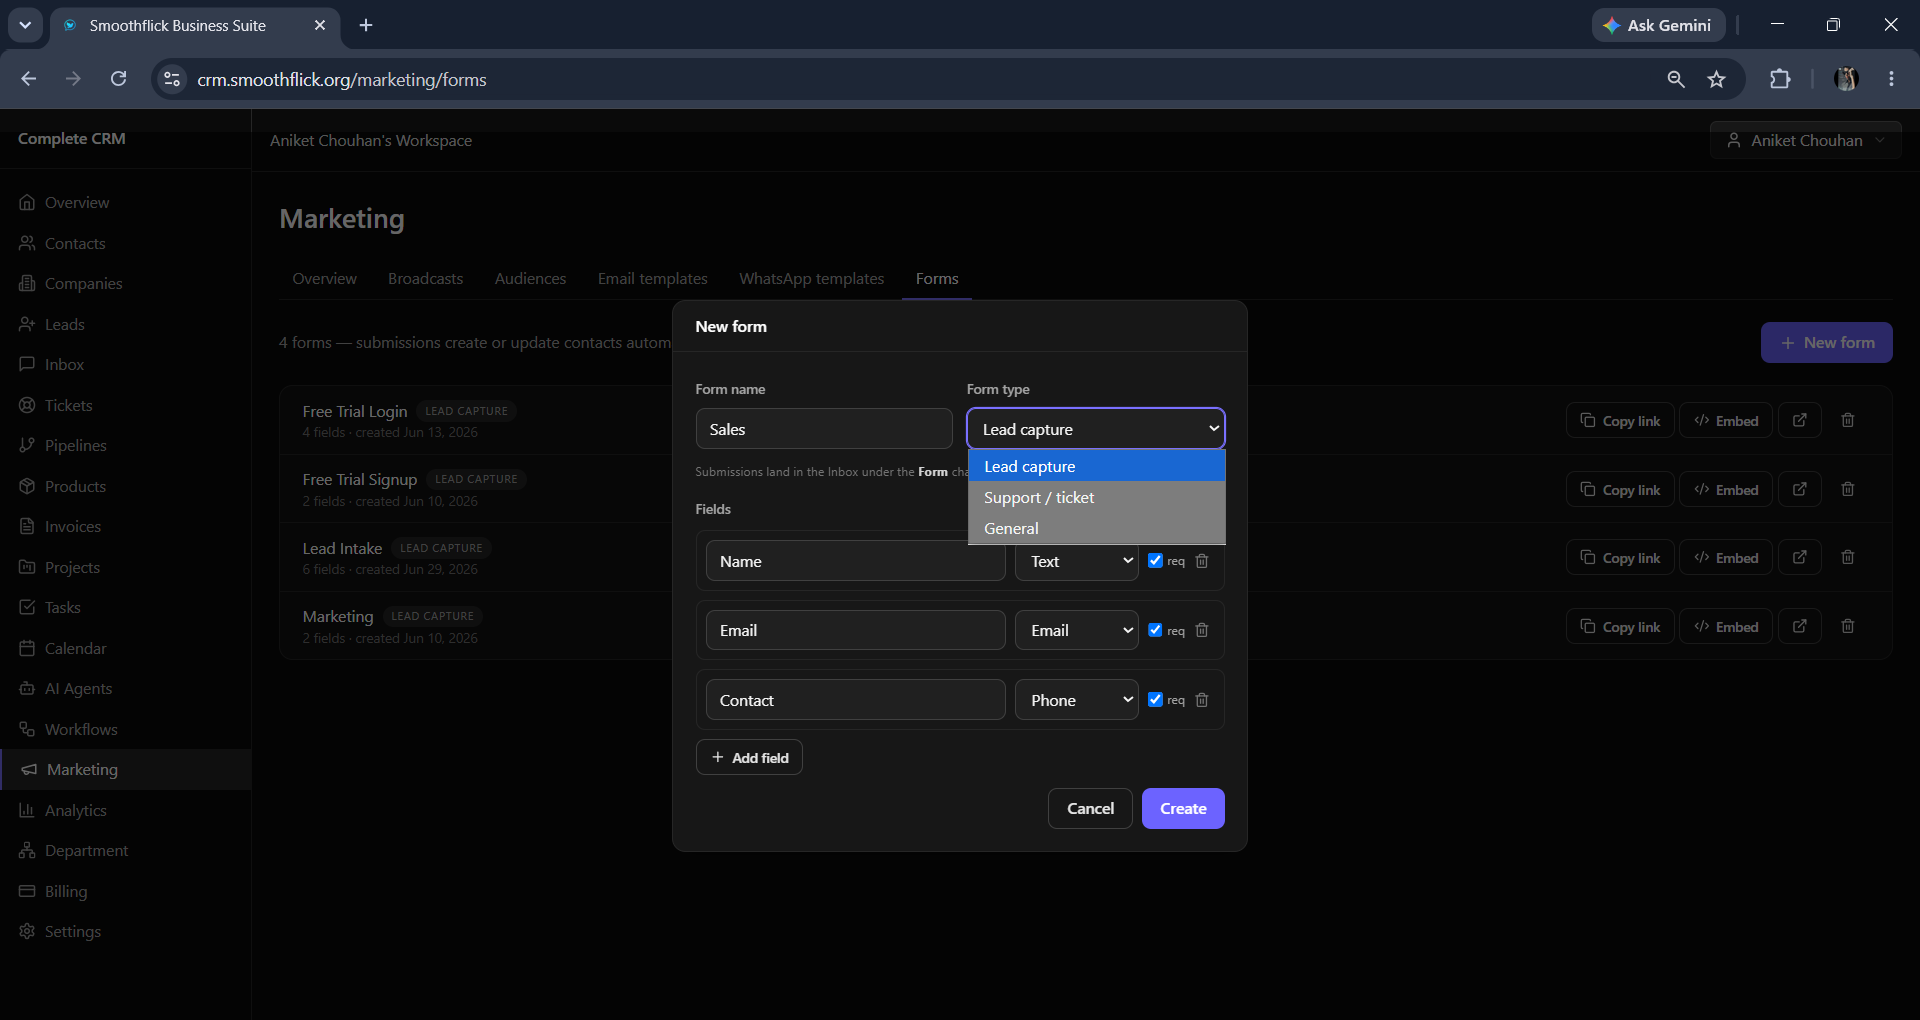Delete the Lead Intake form

[1848, 557]
